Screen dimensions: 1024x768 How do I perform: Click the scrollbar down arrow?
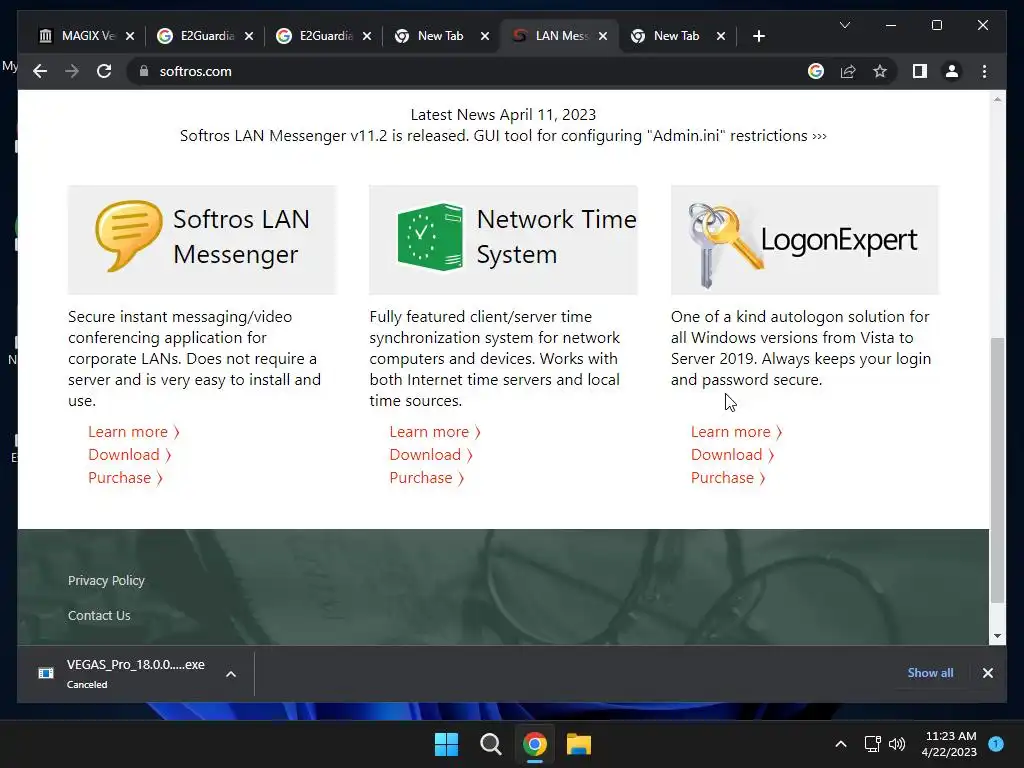997,636
